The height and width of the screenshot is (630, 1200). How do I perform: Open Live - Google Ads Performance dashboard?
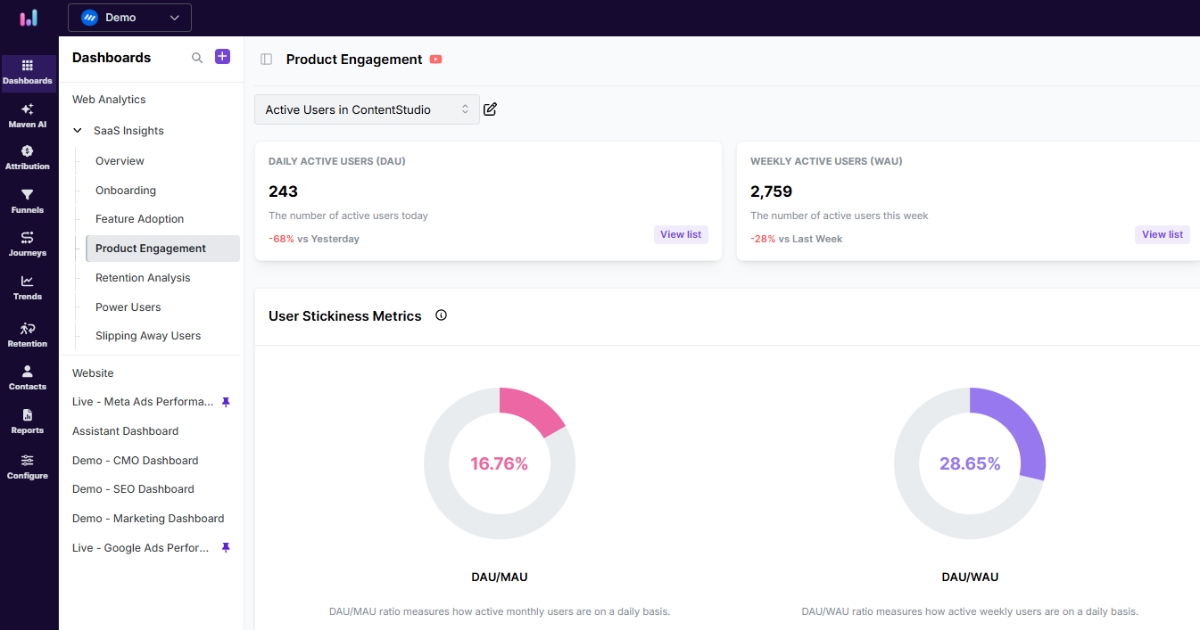pyautogui.click(x=141, y=548)
